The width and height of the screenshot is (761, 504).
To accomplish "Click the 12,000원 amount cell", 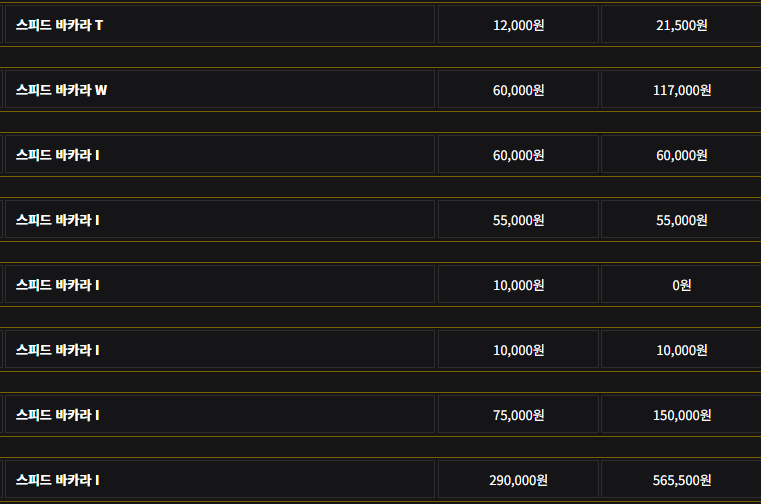I will click(518, 25).
